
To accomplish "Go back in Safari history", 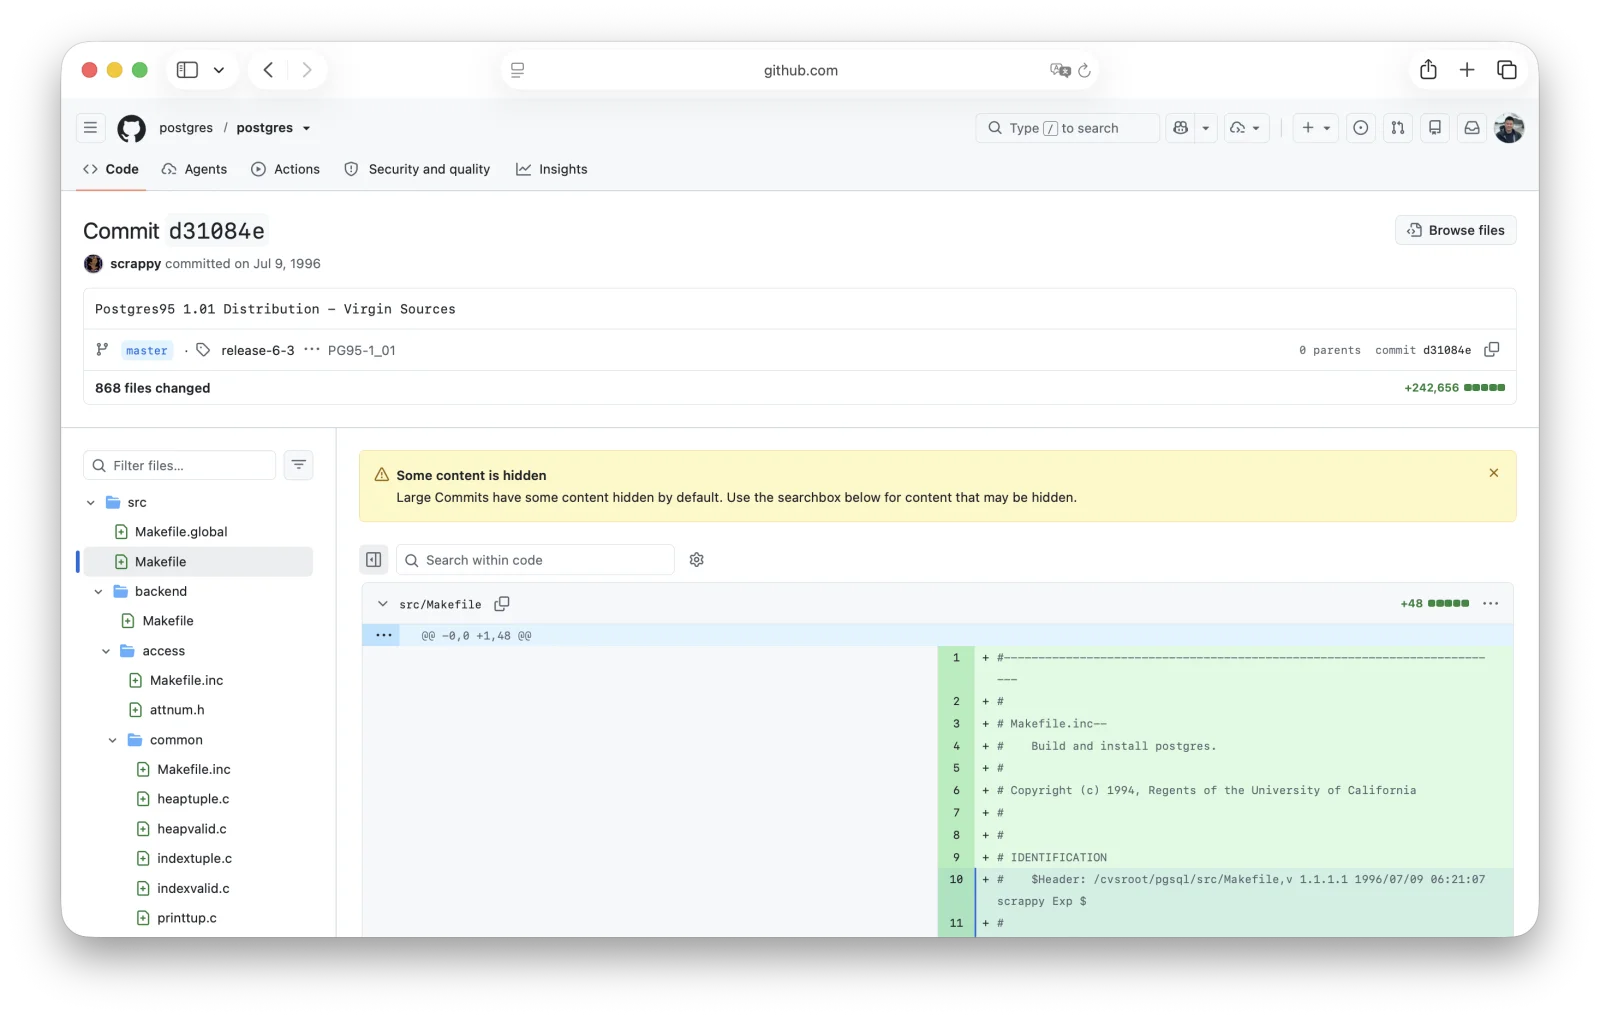I will tap(268, 70).
